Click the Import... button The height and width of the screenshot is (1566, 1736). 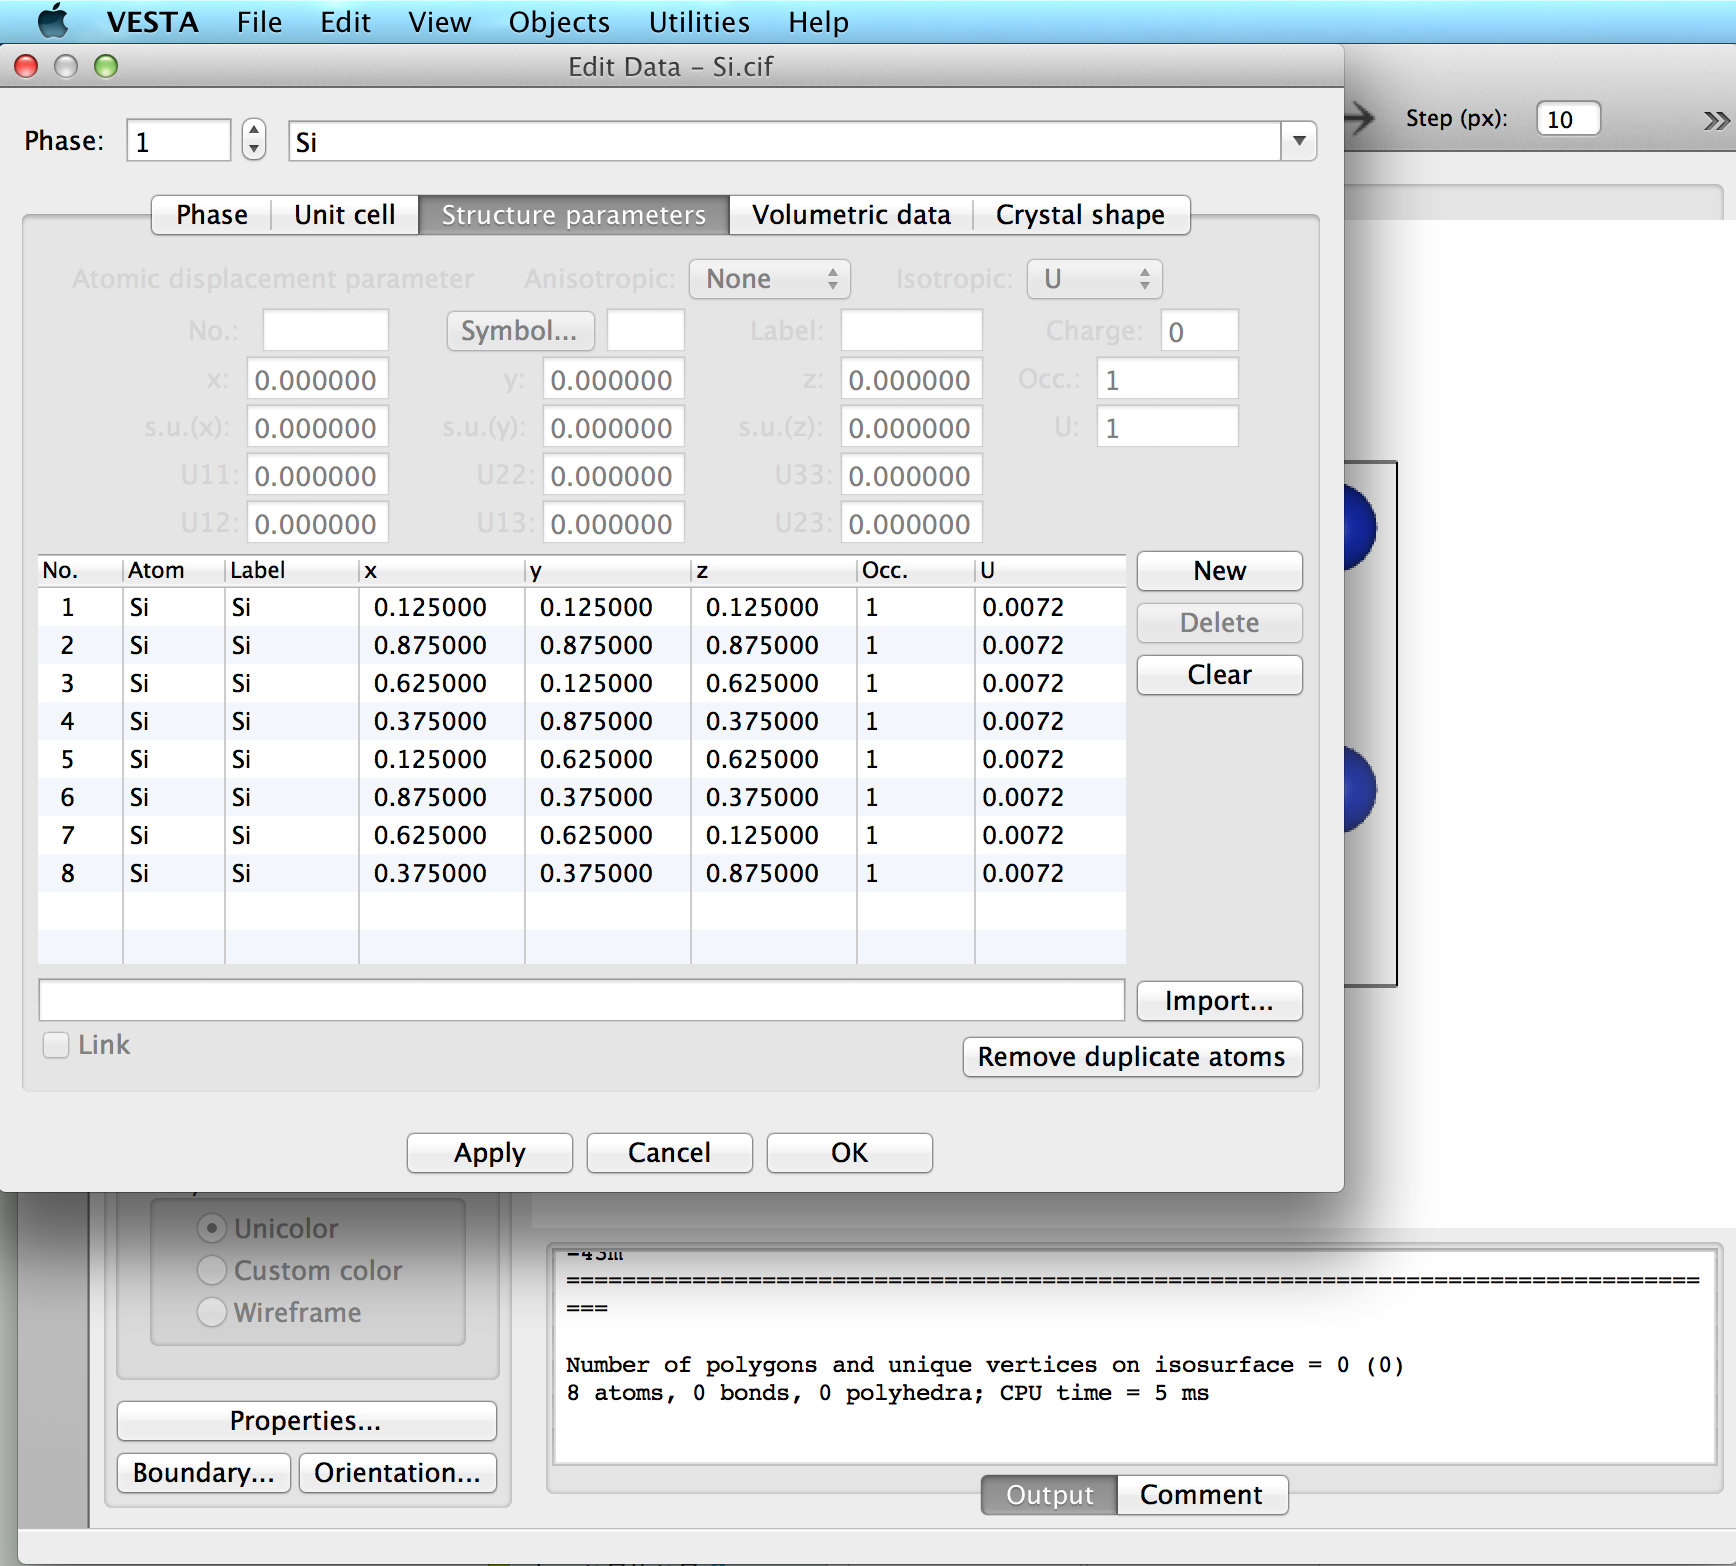(x=1219, y=1001)
